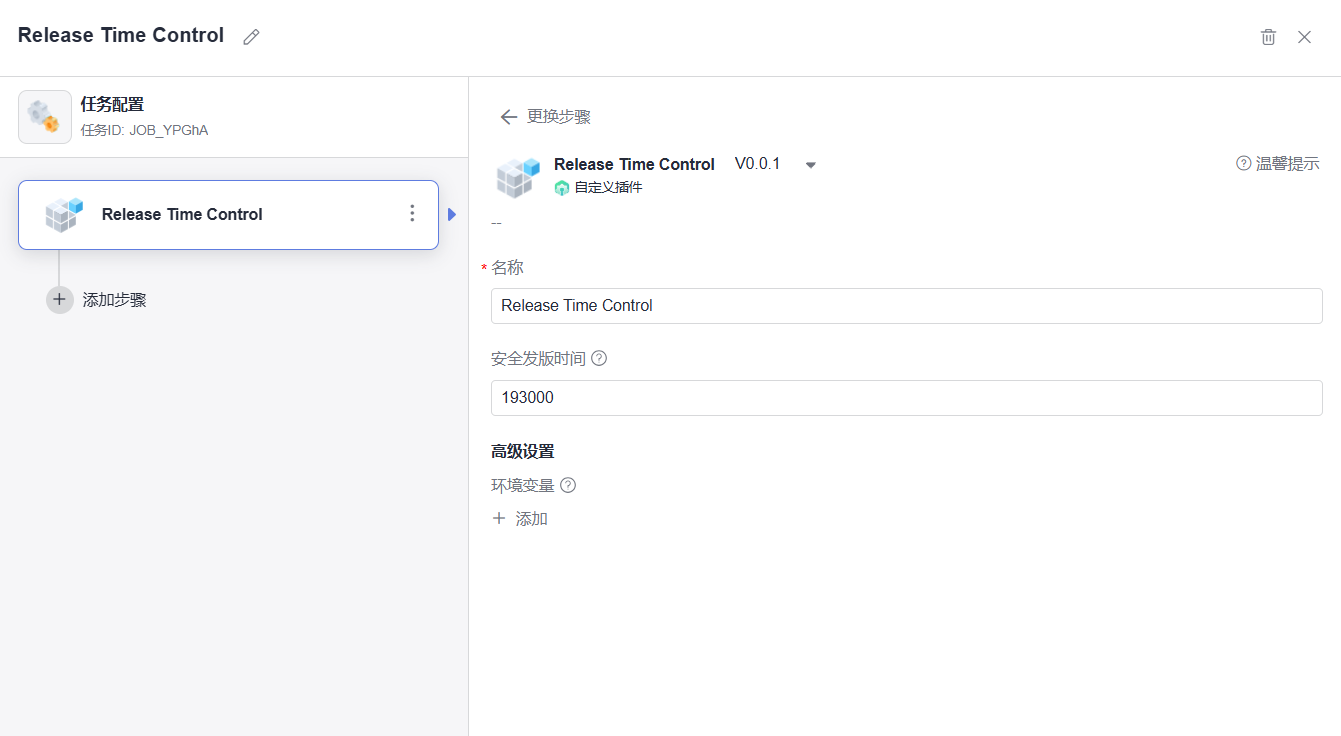Select the Release Time Control step card
1341x736 pixels.
pos(228,214)
